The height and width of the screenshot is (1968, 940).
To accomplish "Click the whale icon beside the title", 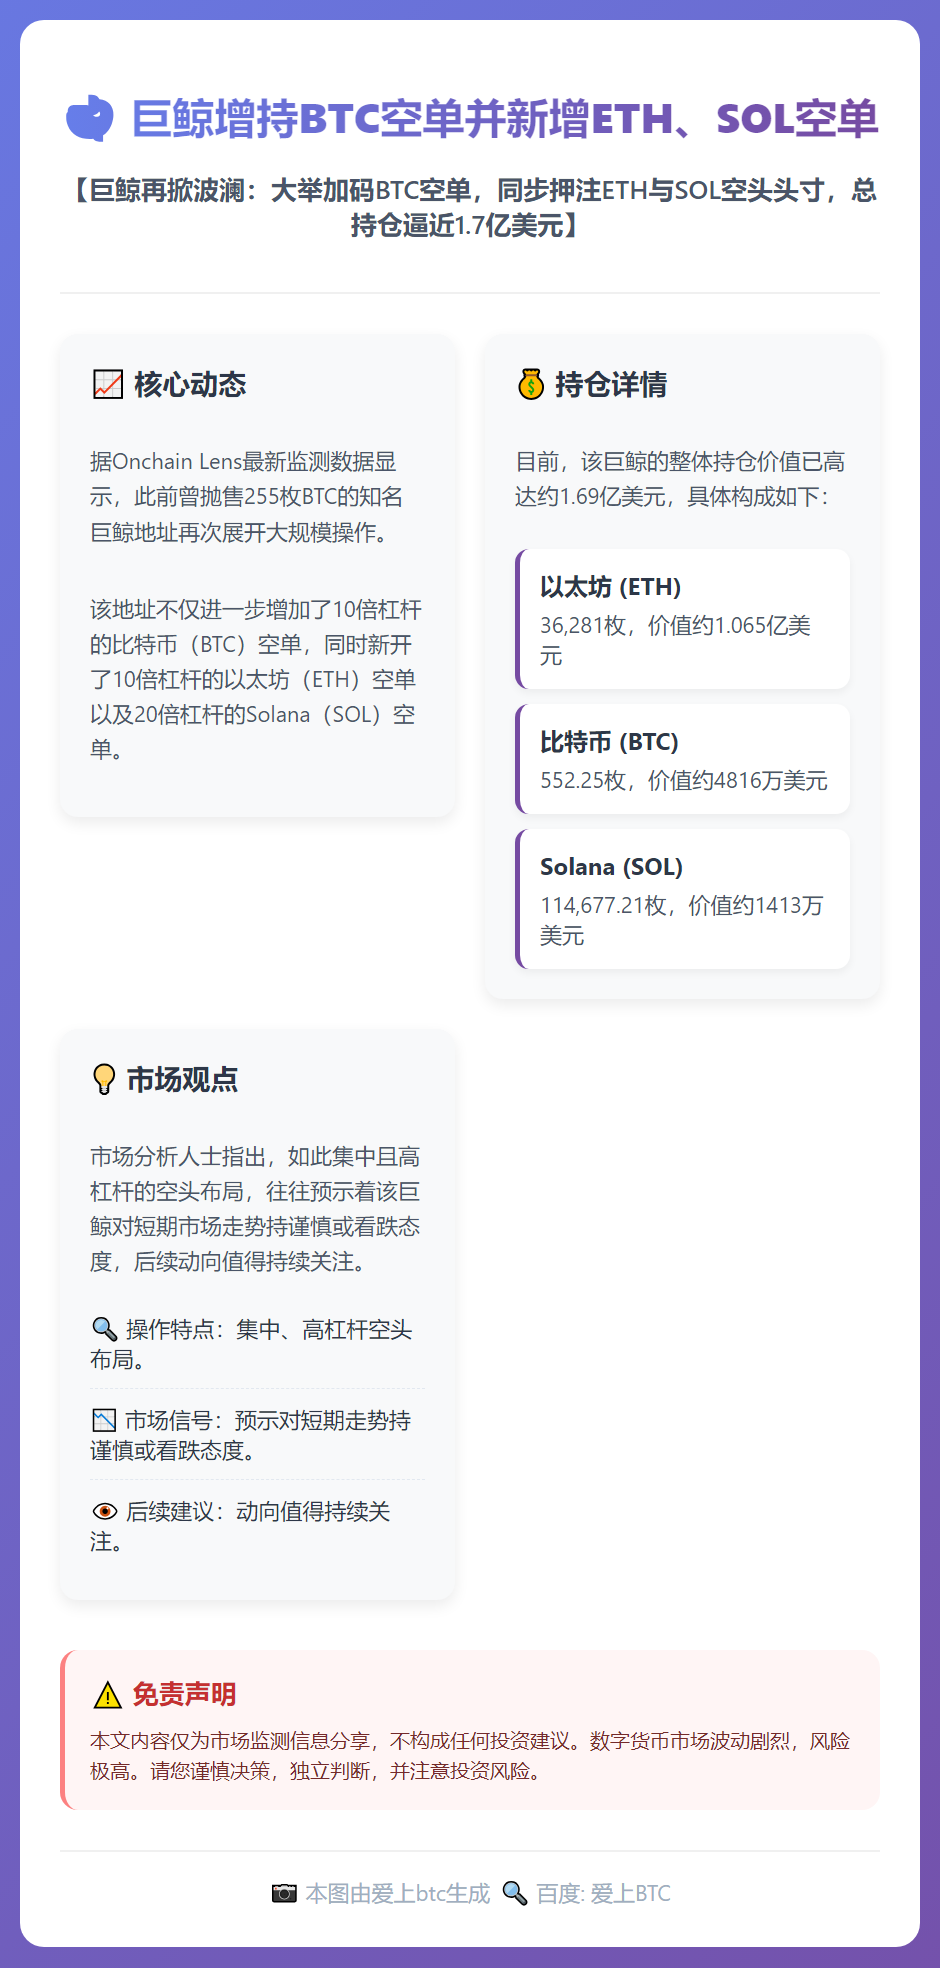I will (x=90, y=119).
